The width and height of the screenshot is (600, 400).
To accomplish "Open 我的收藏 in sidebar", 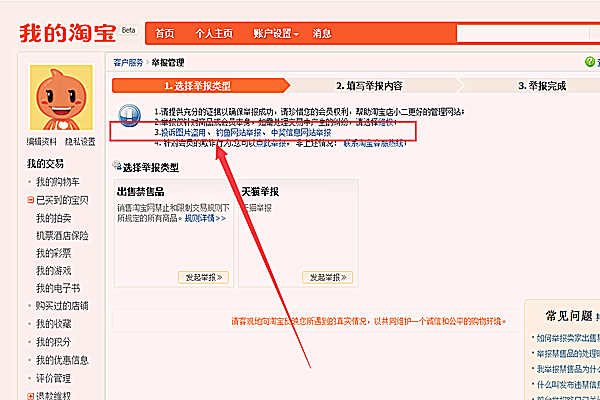I will tap(54, 324).
